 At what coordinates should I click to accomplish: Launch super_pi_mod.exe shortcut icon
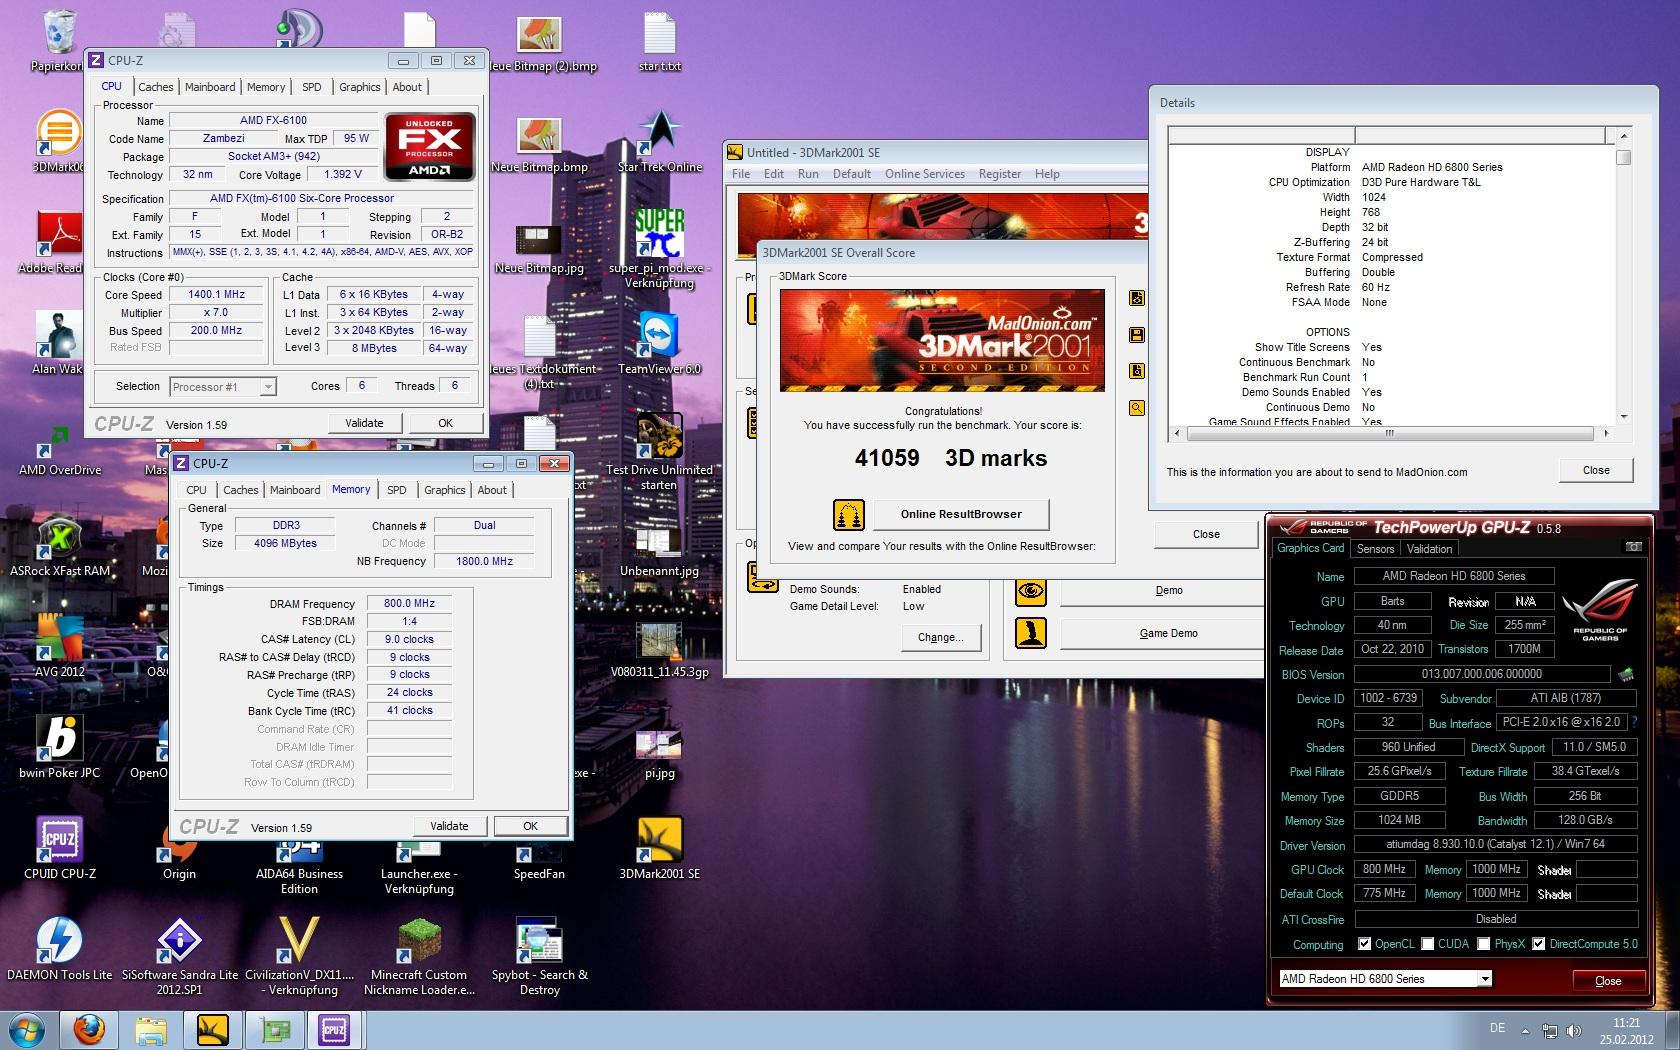click(660, 248)
